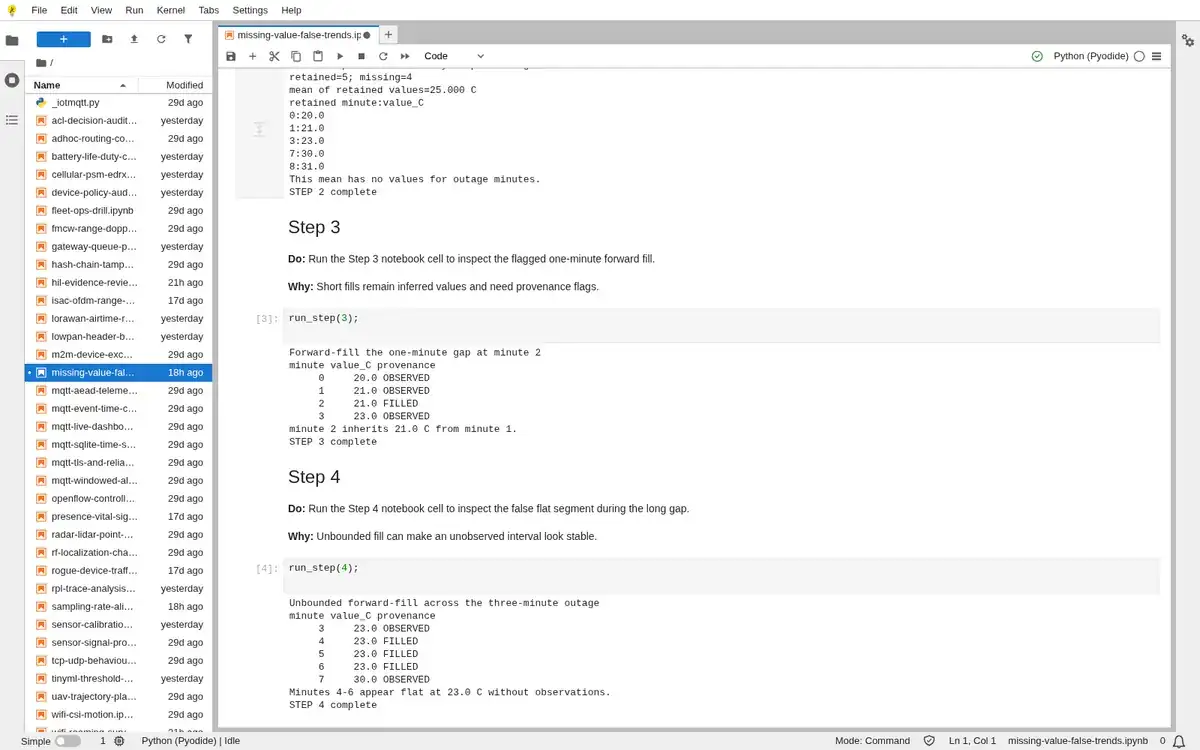Open the Tabs menu
This screenshot has height=750, width=1200.
coord(208,10)
